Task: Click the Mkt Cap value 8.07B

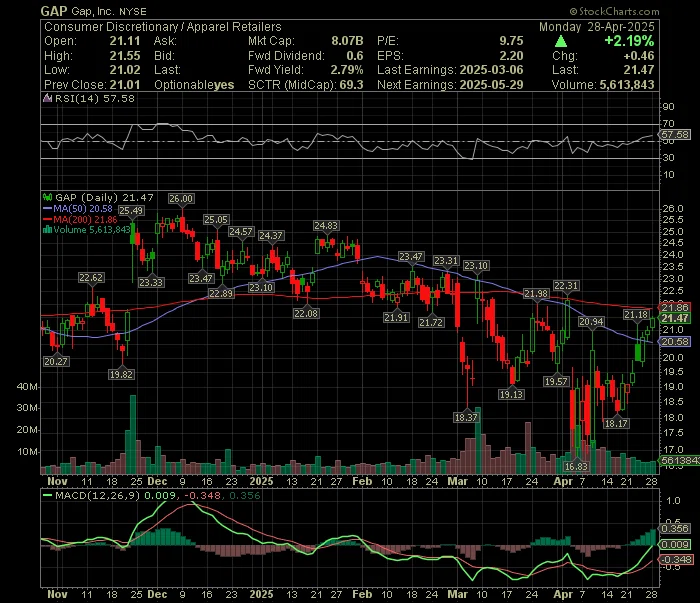Action: click(347, 41)
